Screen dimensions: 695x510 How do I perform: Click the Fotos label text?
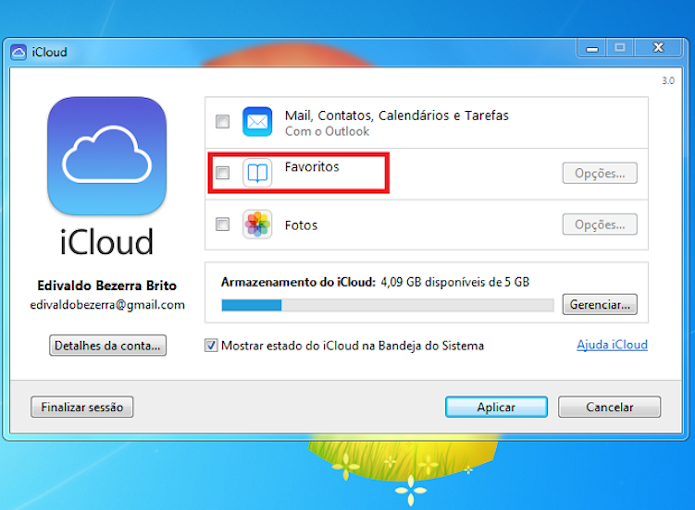click(301, 225)
